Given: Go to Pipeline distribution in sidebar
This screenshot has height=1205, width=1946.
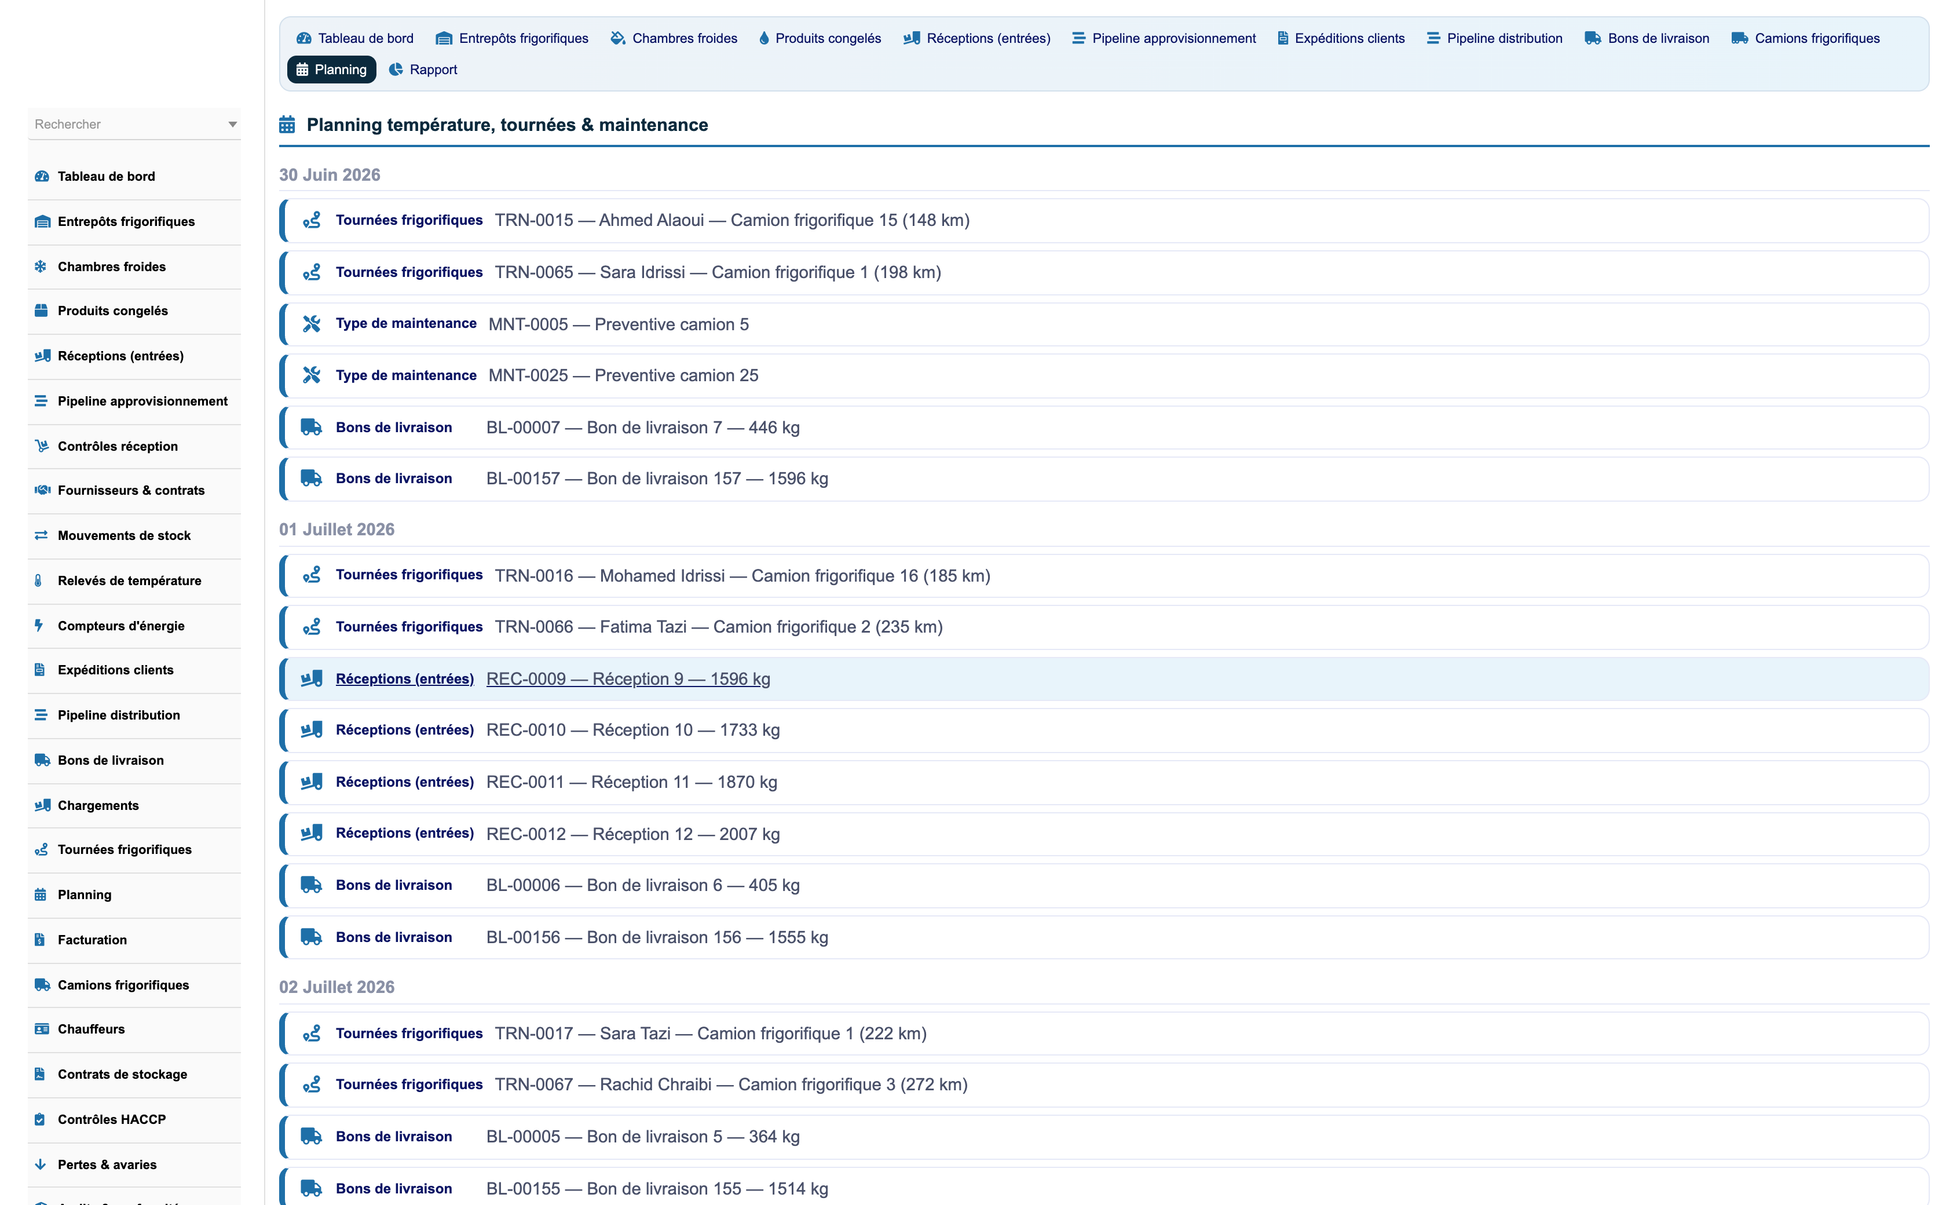Looking at the screenshot, I should [x=134, y=715].
